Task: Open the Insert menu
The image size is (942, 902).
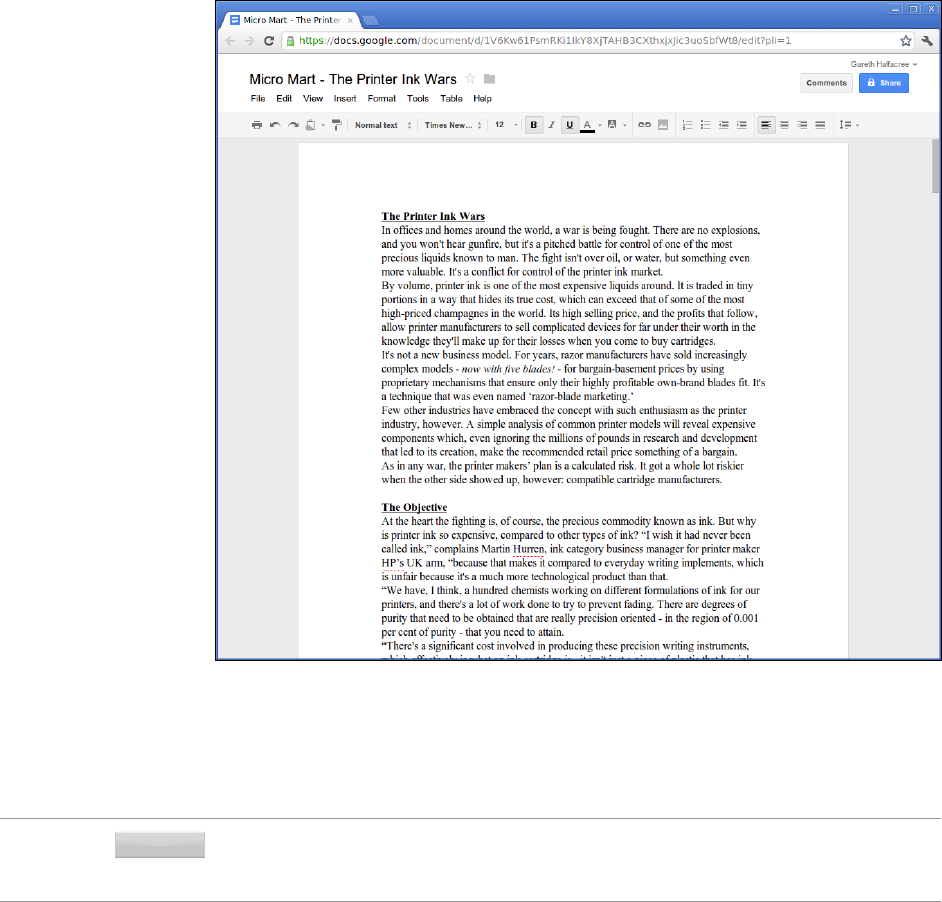Action: pos(345,99)
